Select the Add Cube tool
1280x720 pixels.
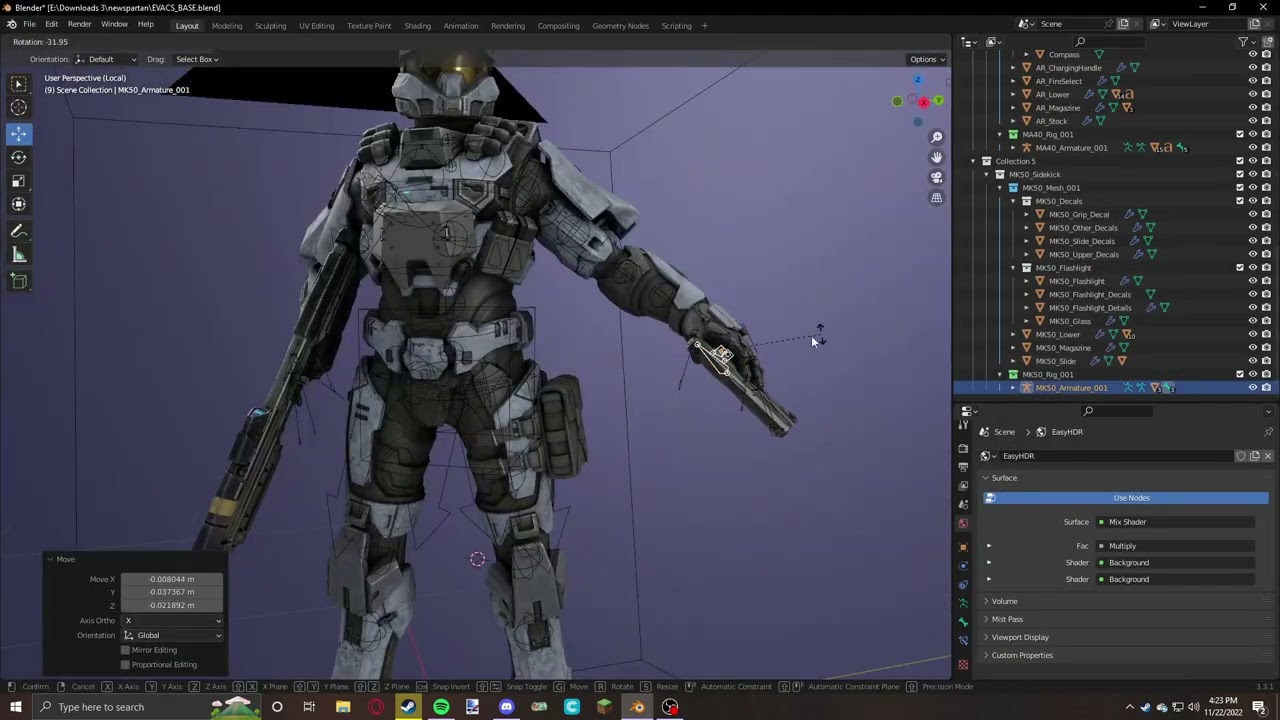[19, 282]
